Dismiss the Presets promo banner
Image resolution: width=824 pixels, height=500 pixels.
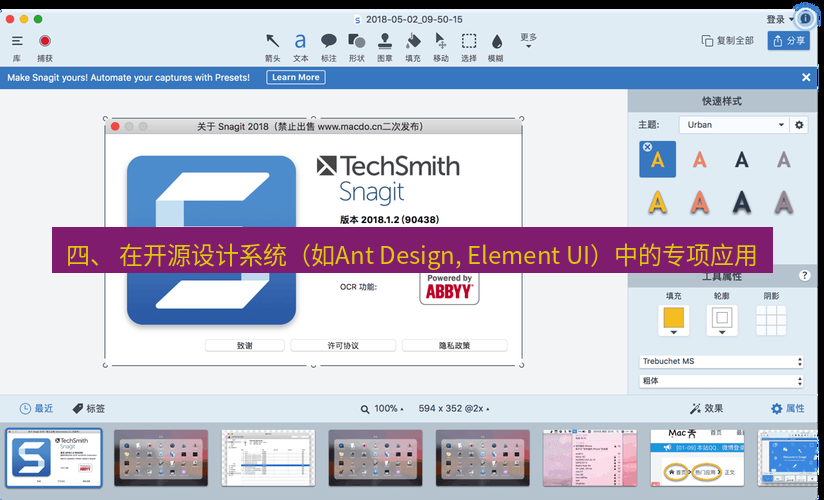806,77
